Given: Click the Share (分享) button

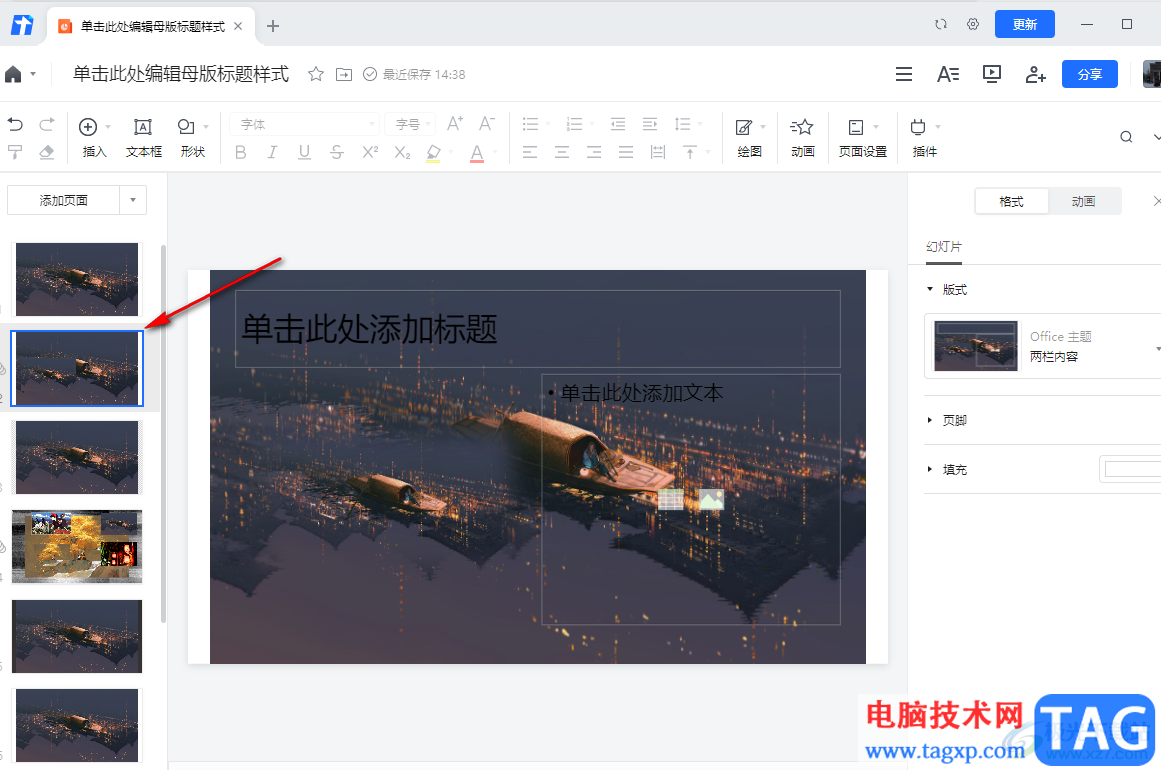Looking at the screenshot, I should (1089, 74).
